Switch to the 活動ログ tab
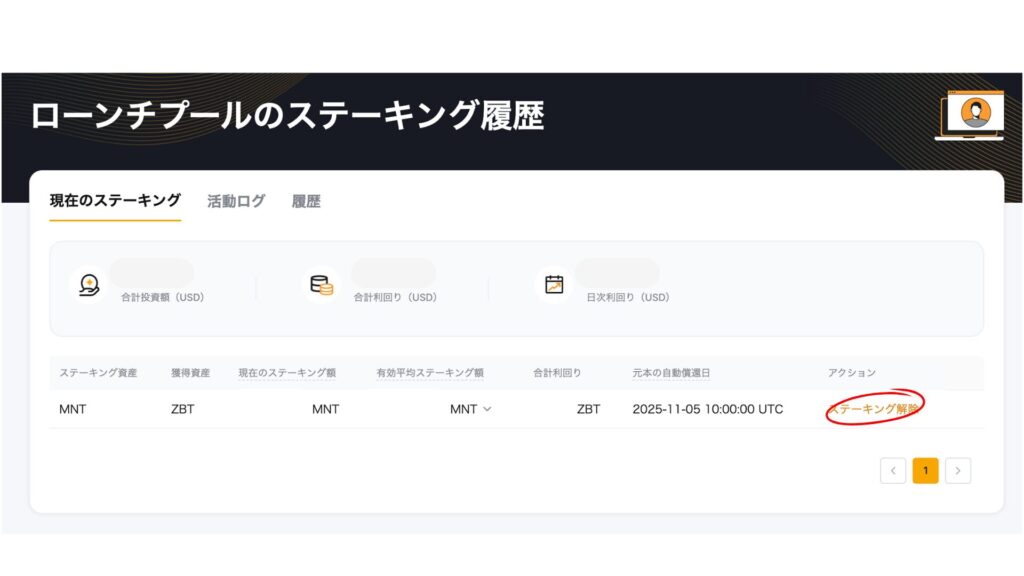The height and width of the screenshot is (576, 1024). [x=236, y=201]
